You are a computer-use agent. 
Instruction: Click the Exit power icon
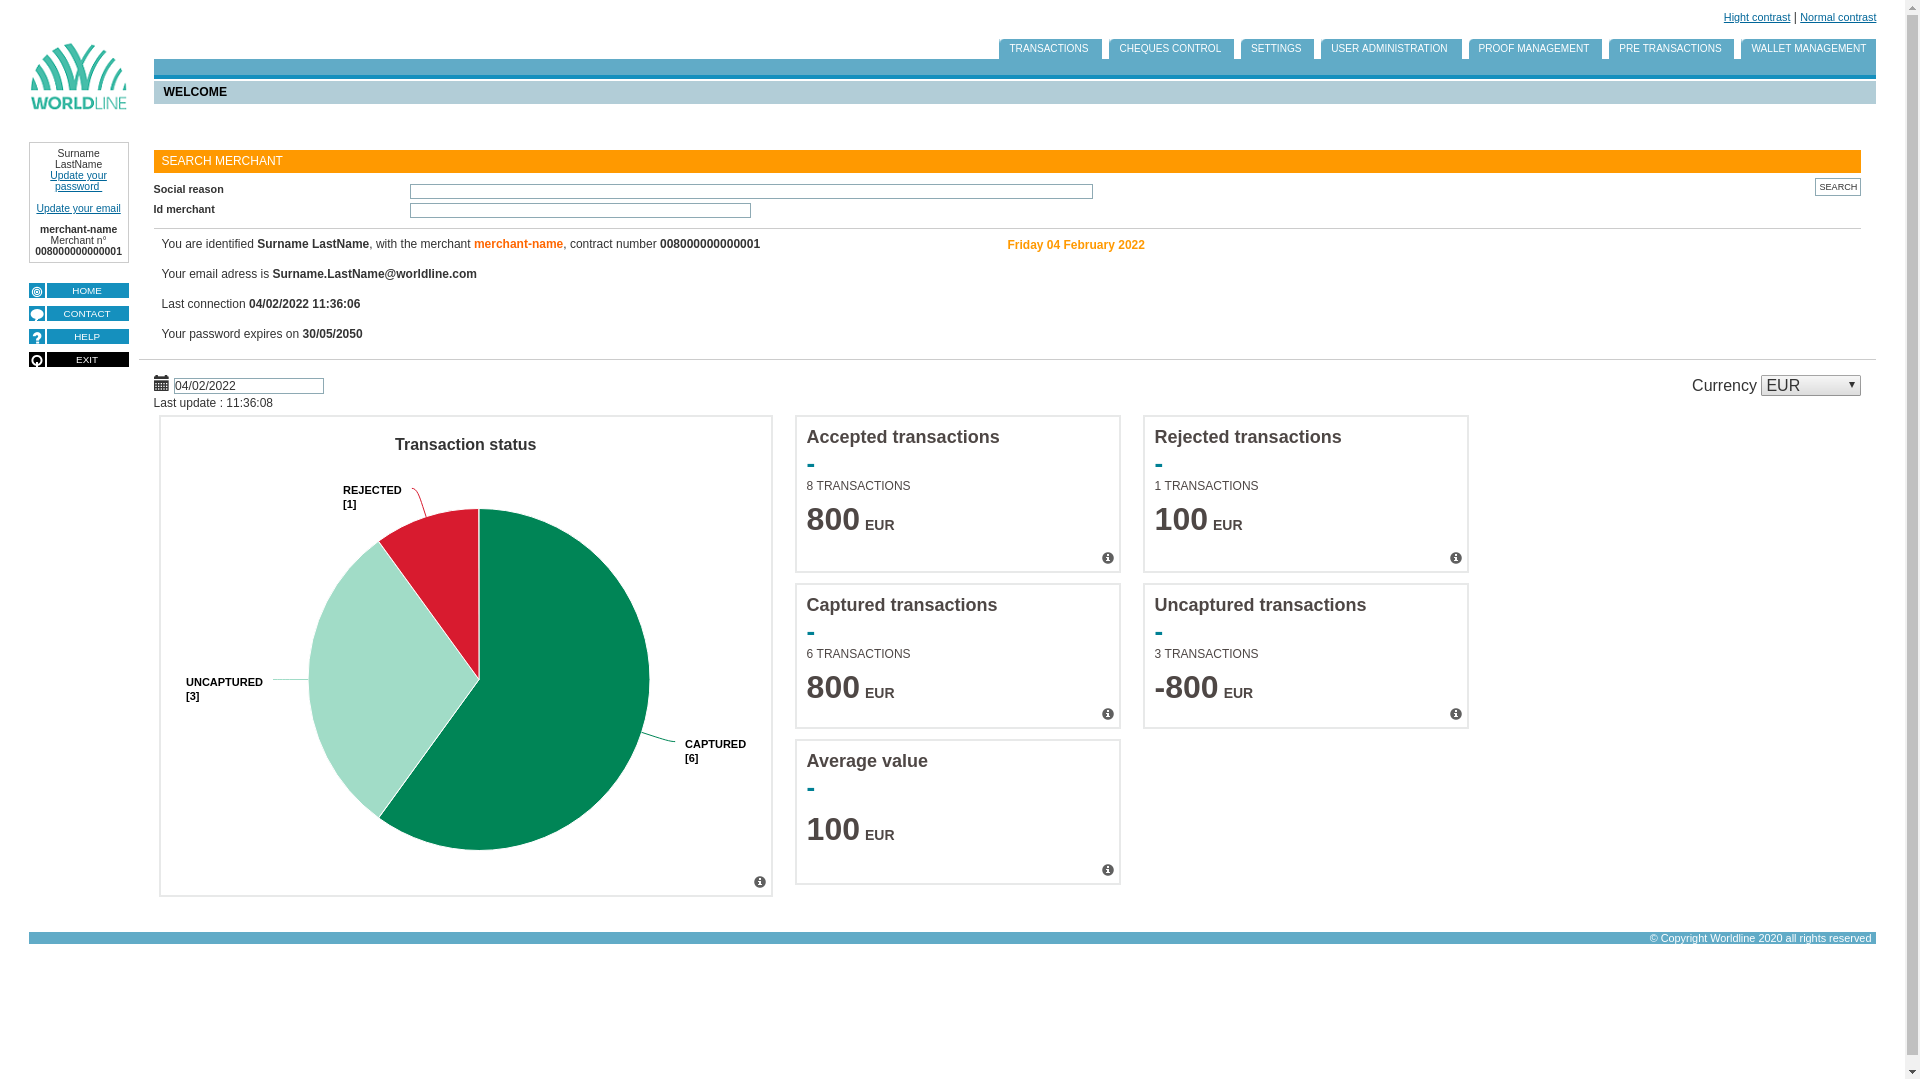[x=37, y=360]
